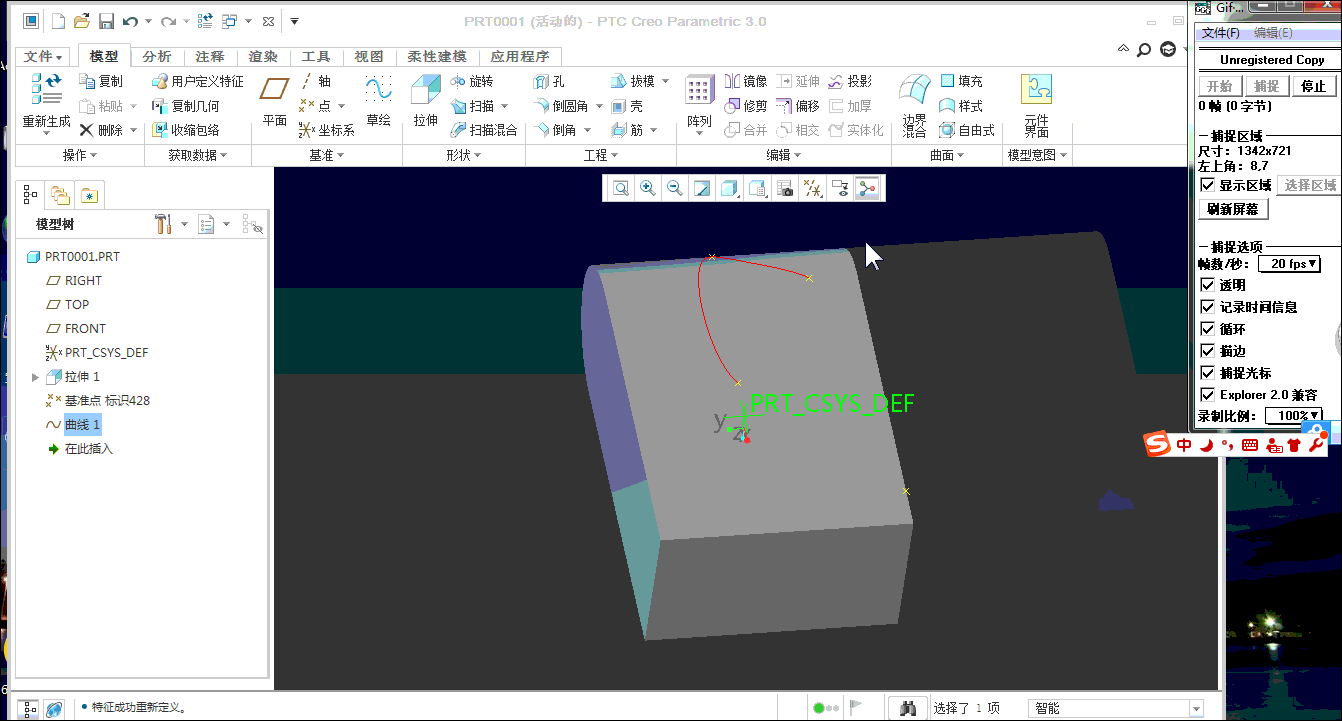Click the 自由式 (Freestyle) tool

[x=967, y=130]
